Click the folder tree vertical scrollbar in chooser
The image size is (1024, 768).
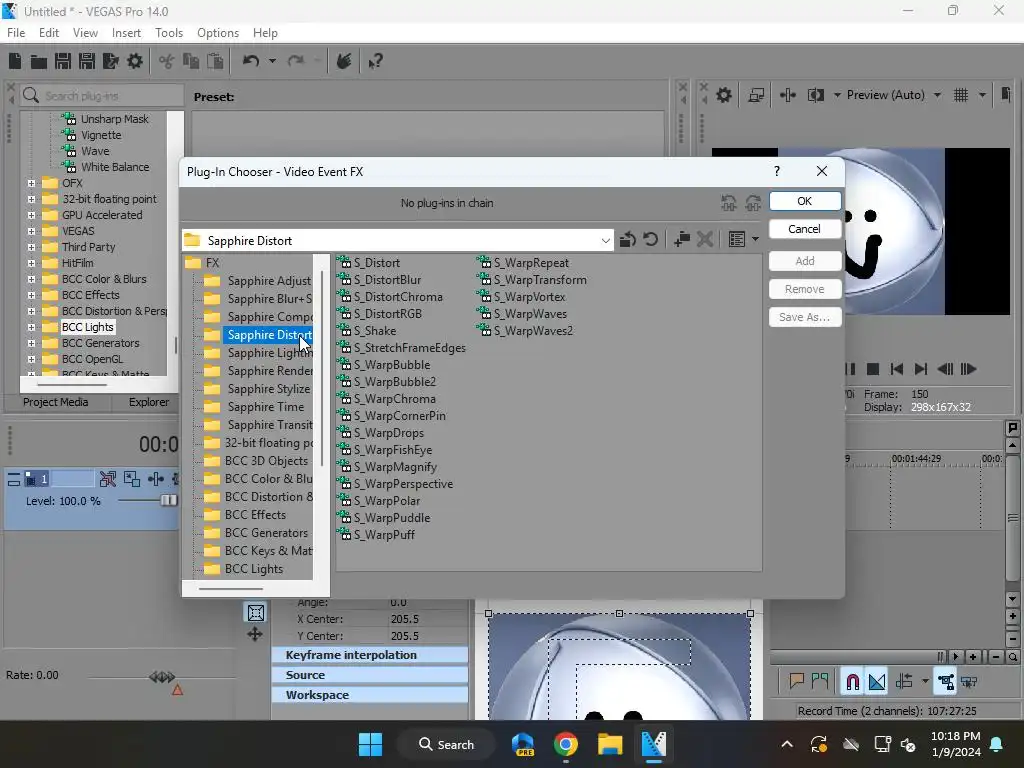coord(322,368)
